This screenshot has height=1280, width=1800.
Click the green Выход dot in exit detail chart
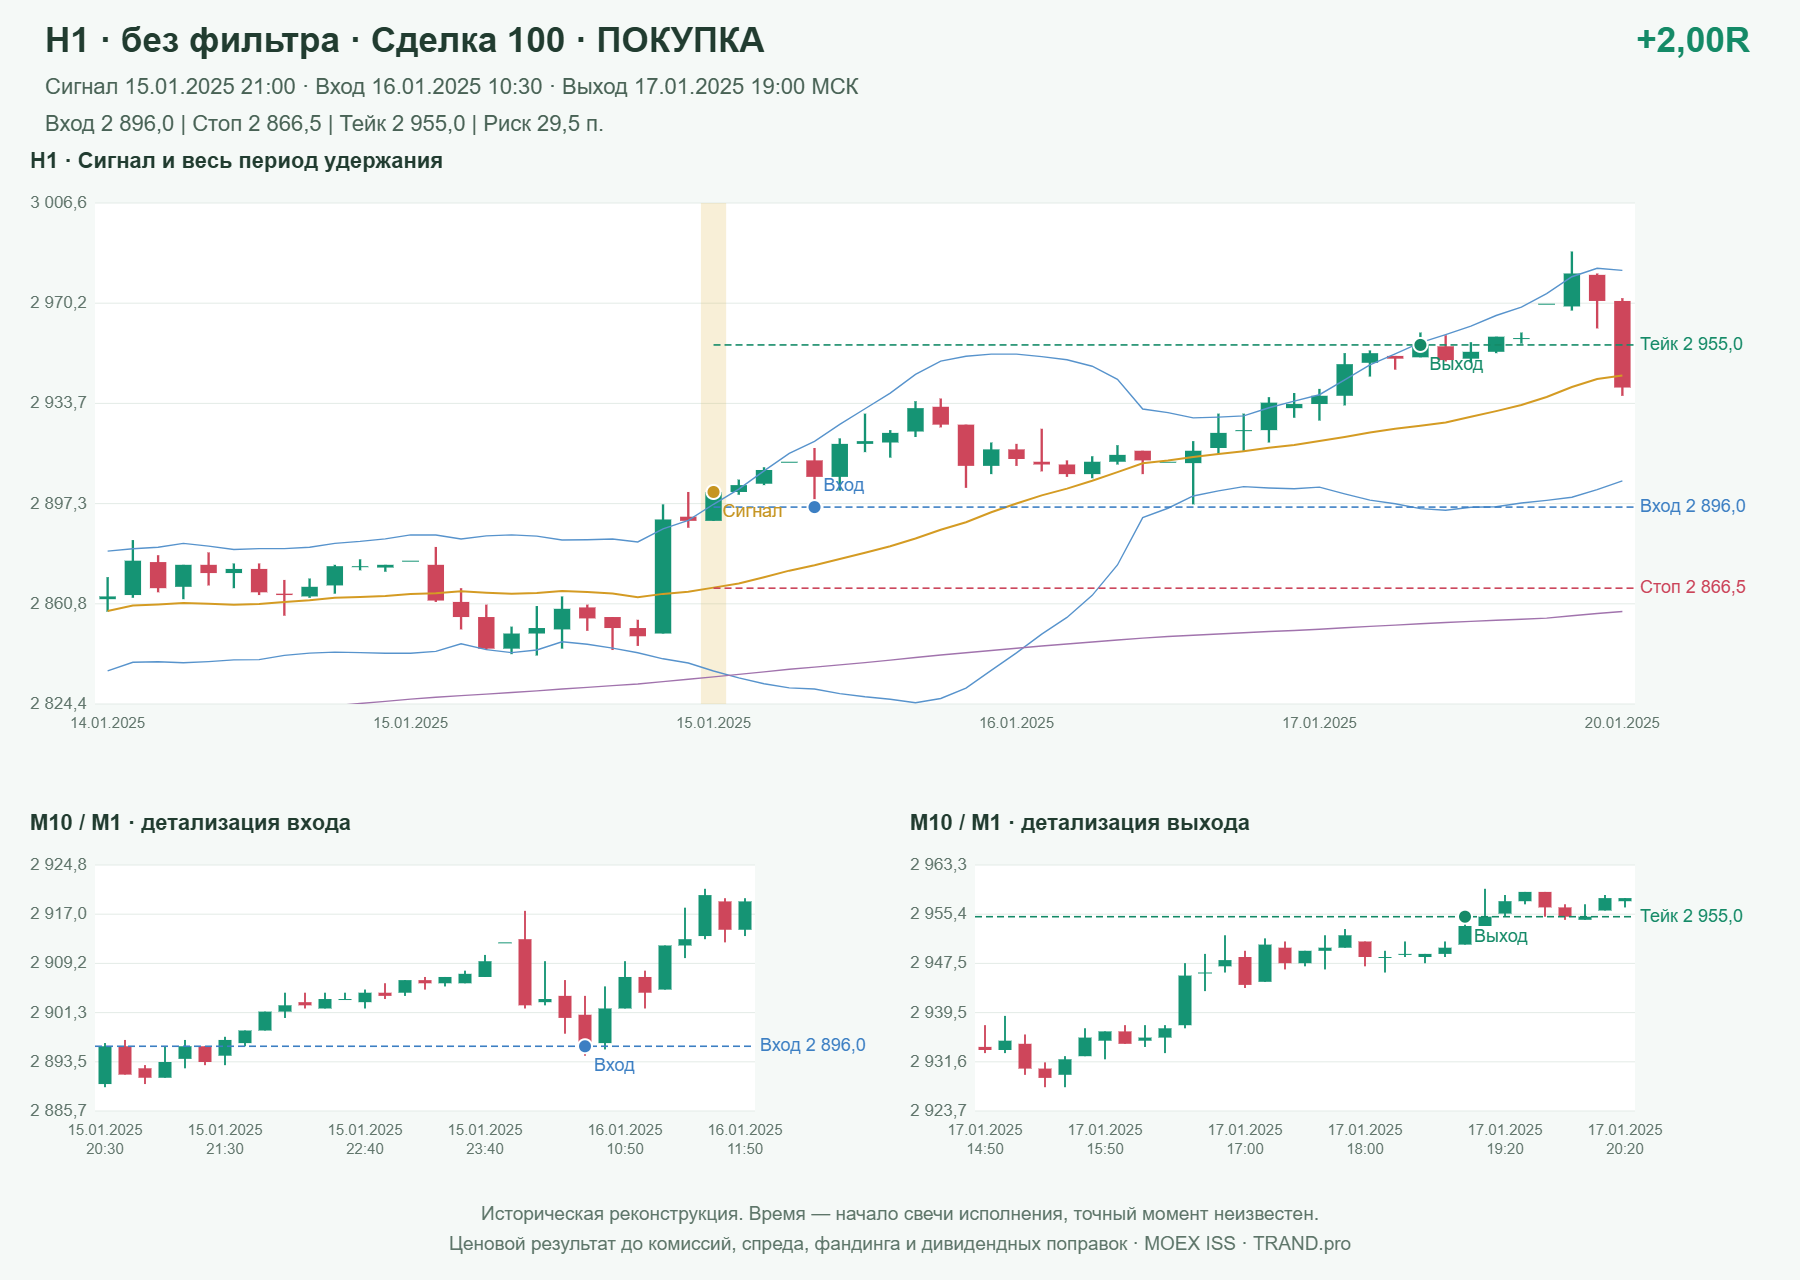[x=1465, y=917]
